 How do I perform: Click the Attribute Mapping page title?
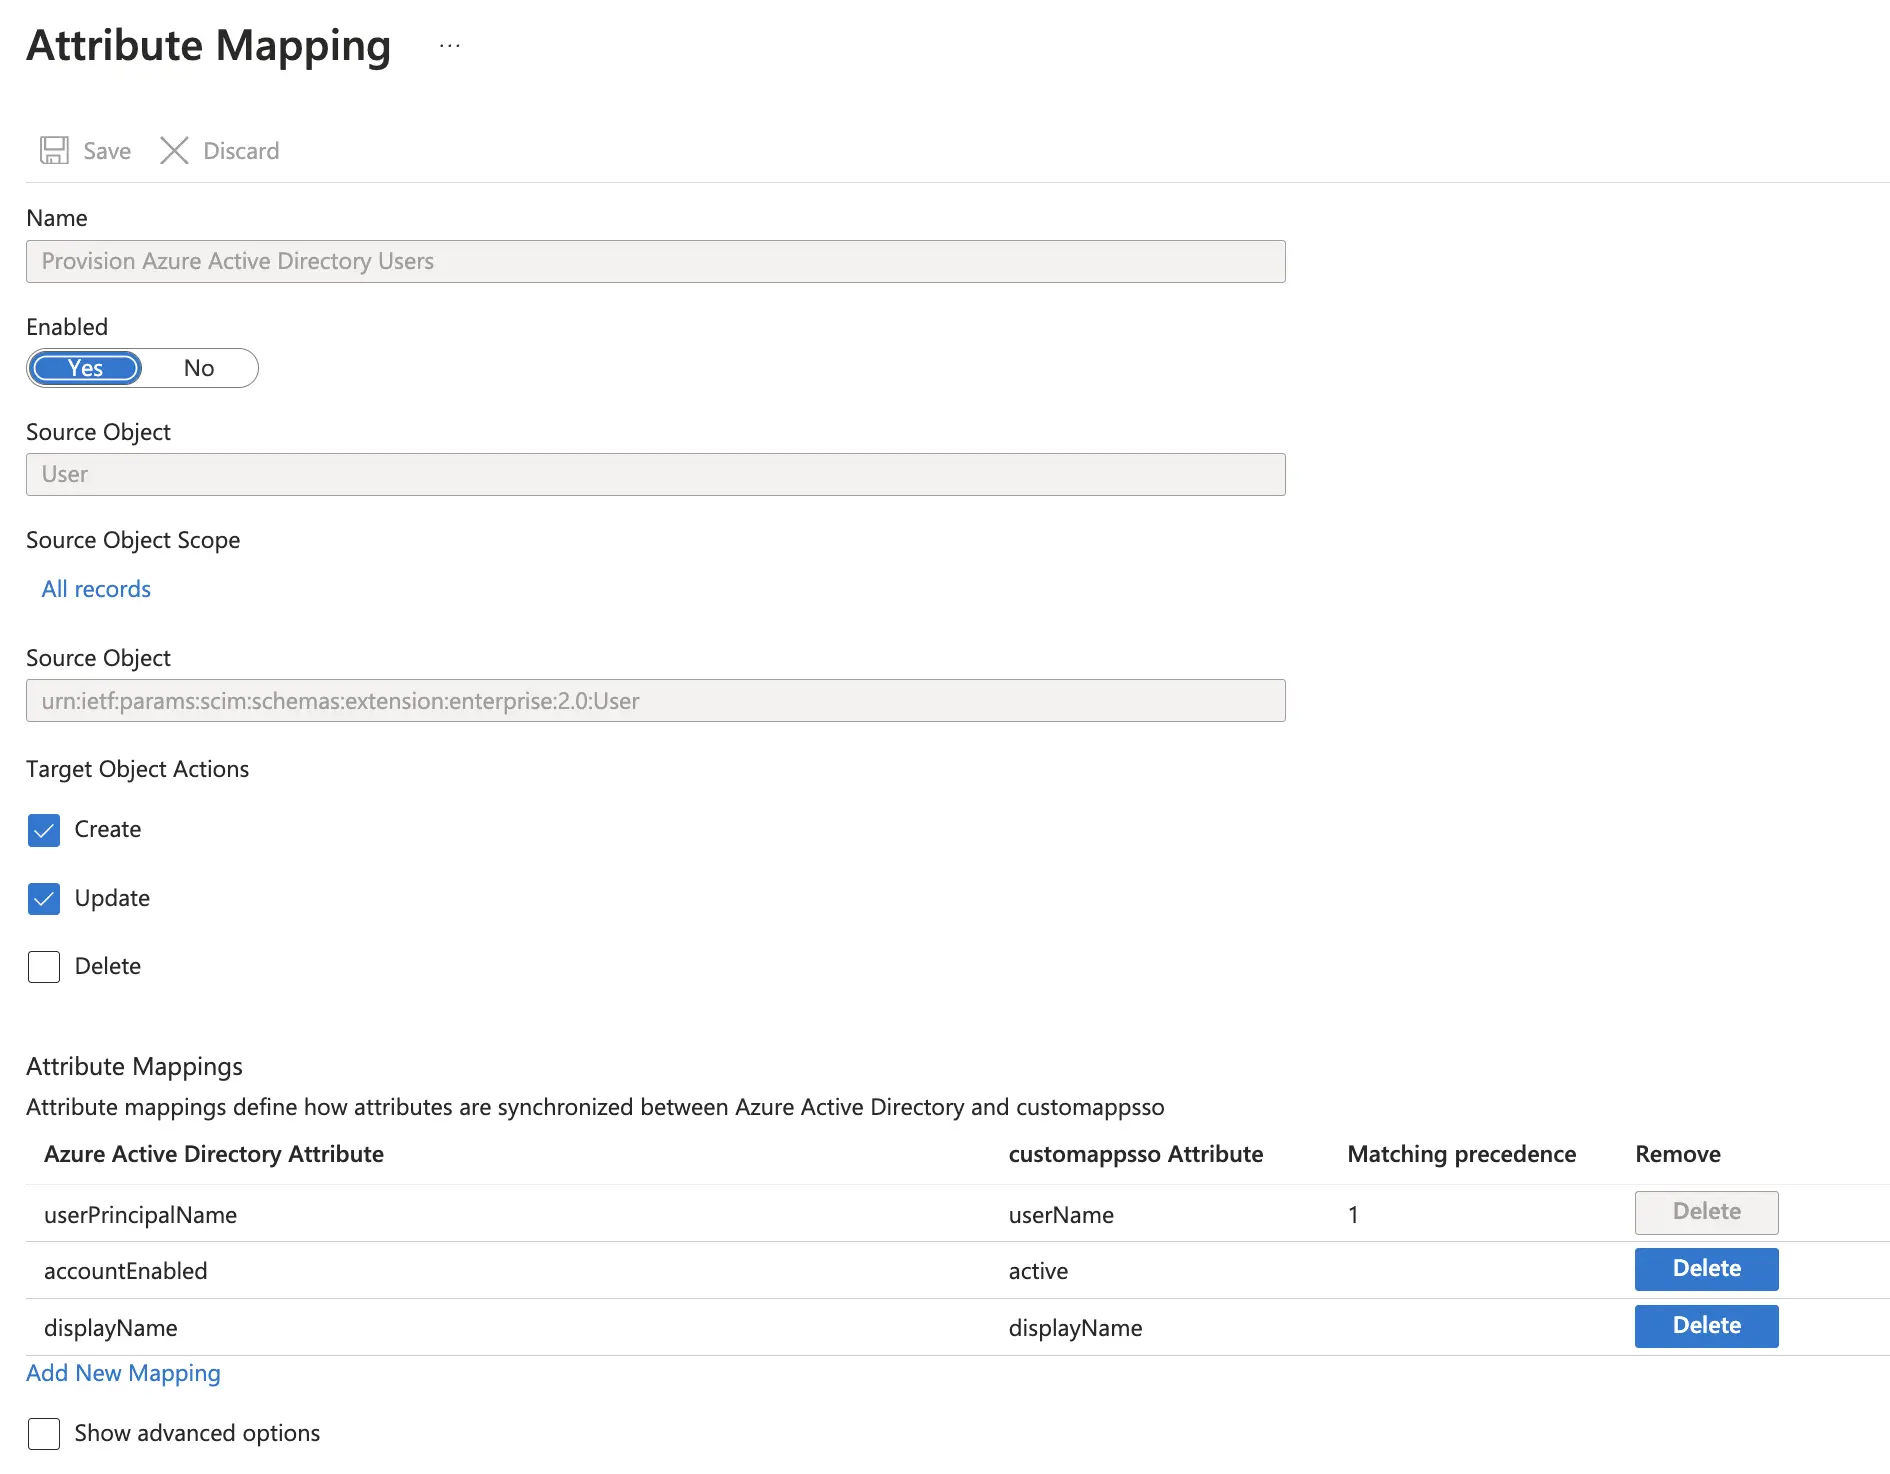(x=208, y=46)
